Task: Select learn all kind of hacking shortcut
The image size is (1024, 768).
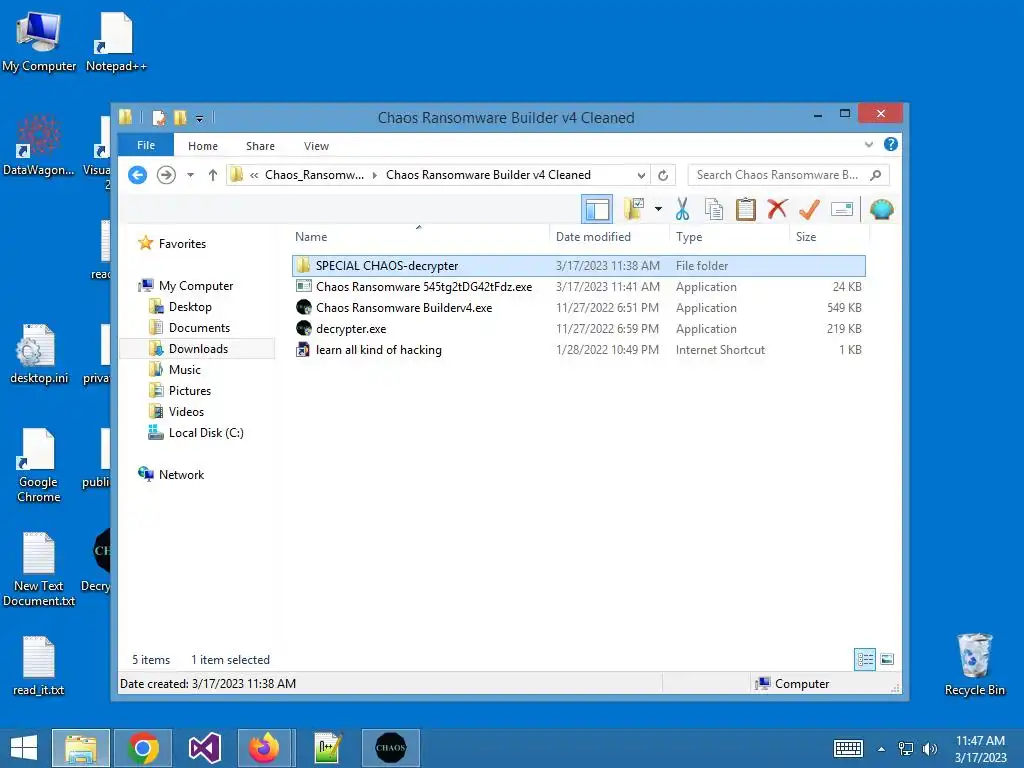Action: (x=579, y=349)
